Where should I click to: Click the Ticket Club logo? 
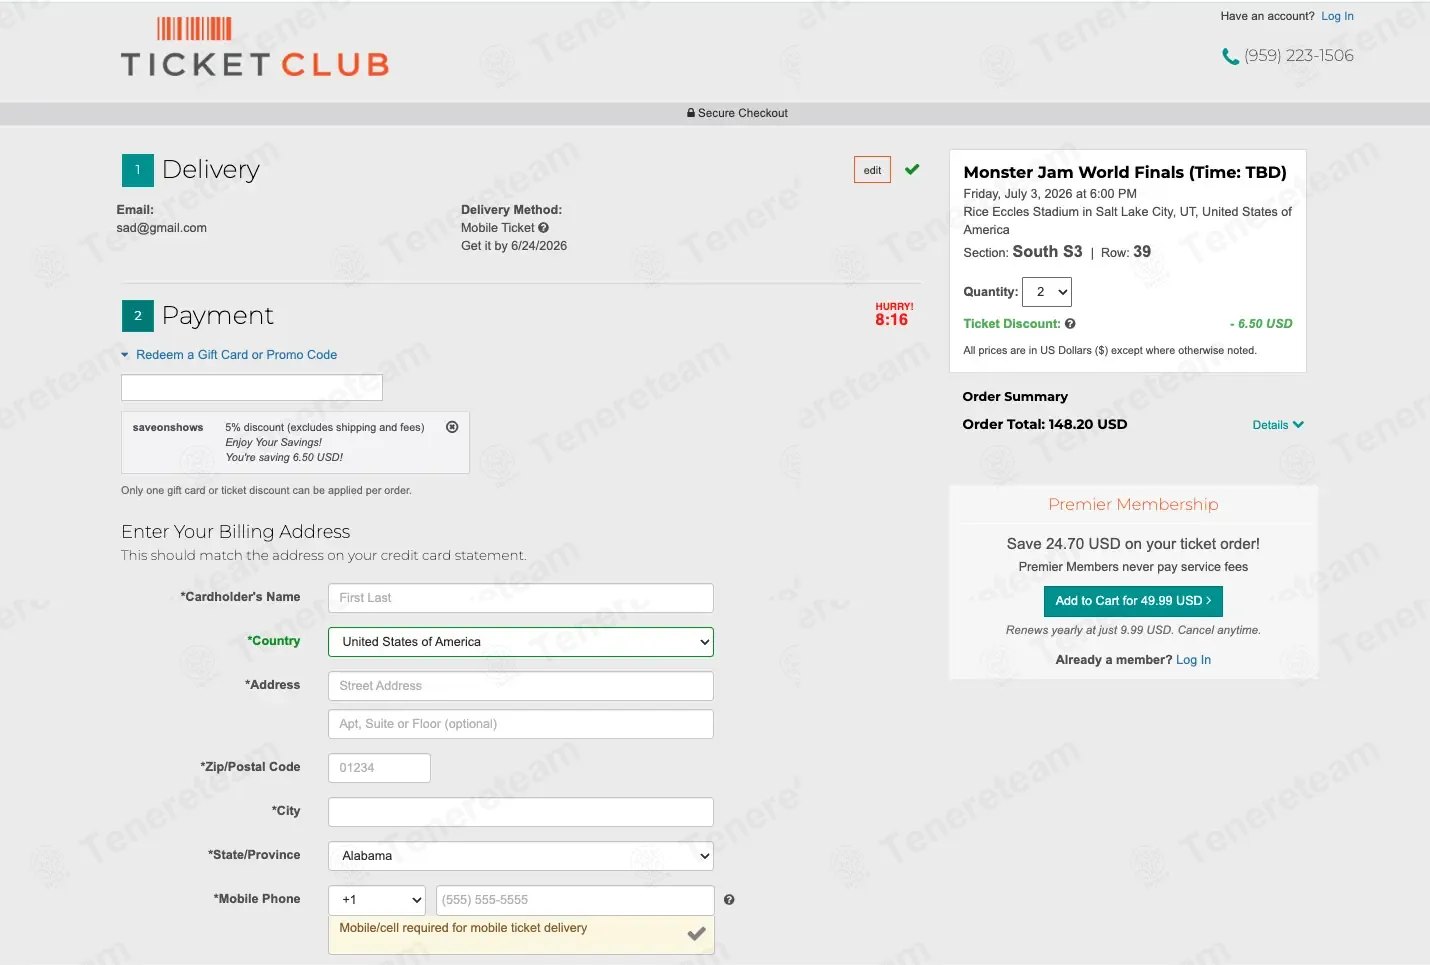point(255,47)
